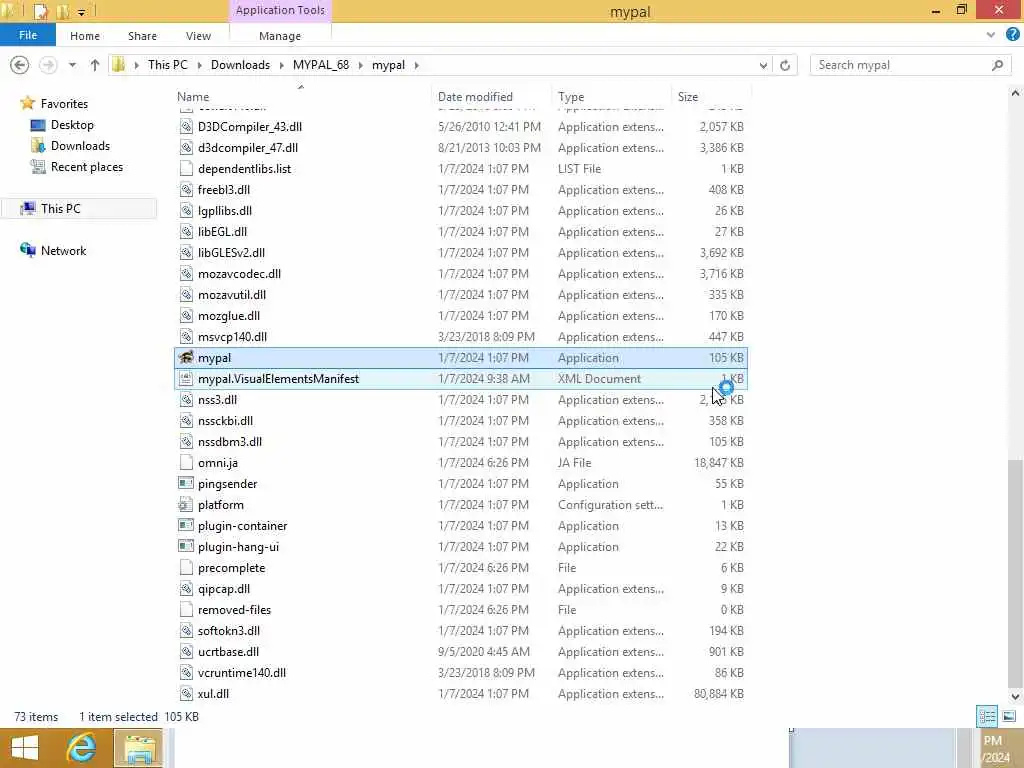Select the mypal application icon
Image resolution: width=1024 pixels, height=768 pixels.
point(186,357)
